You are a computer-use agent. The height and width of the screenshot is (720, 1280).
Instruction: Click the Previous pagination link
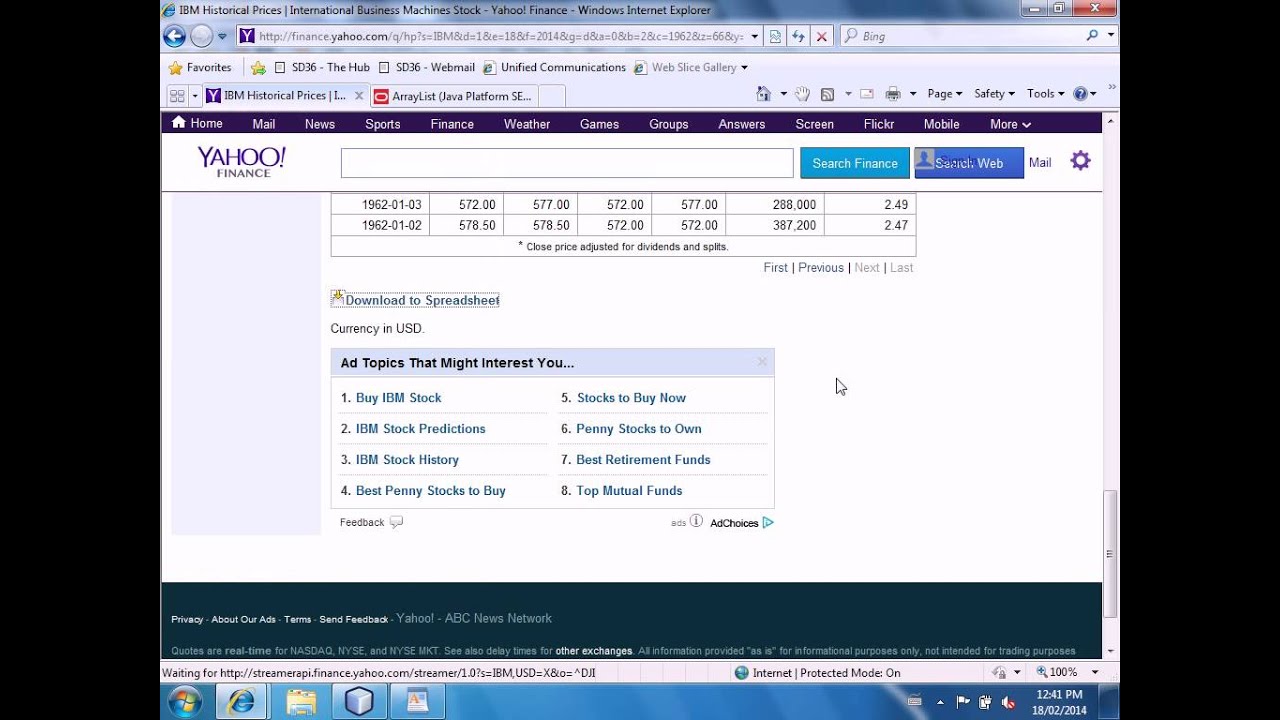click(821, 267)
